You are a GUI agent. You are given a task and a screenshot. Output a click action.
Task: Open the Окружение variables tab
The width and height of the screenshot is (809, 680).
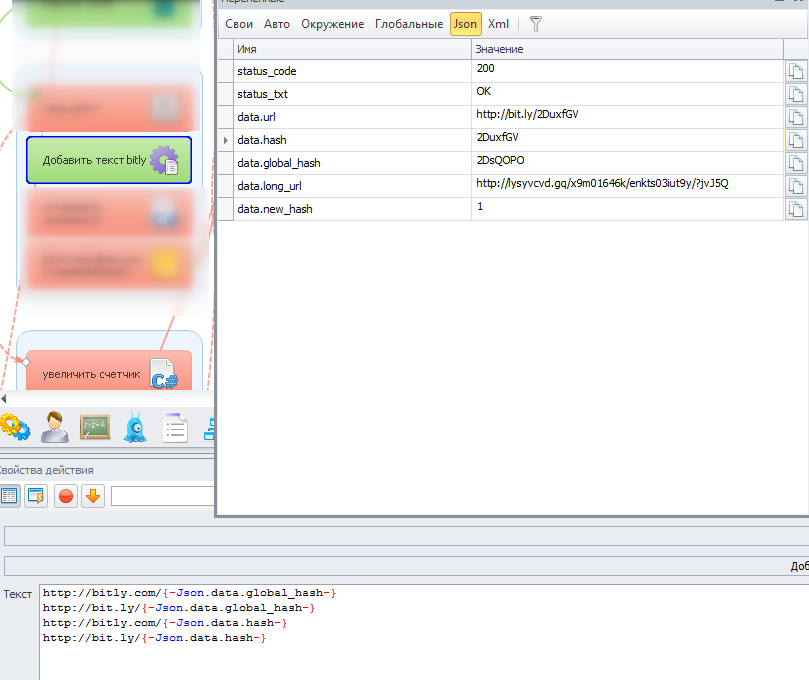click(x=333, y=24)
